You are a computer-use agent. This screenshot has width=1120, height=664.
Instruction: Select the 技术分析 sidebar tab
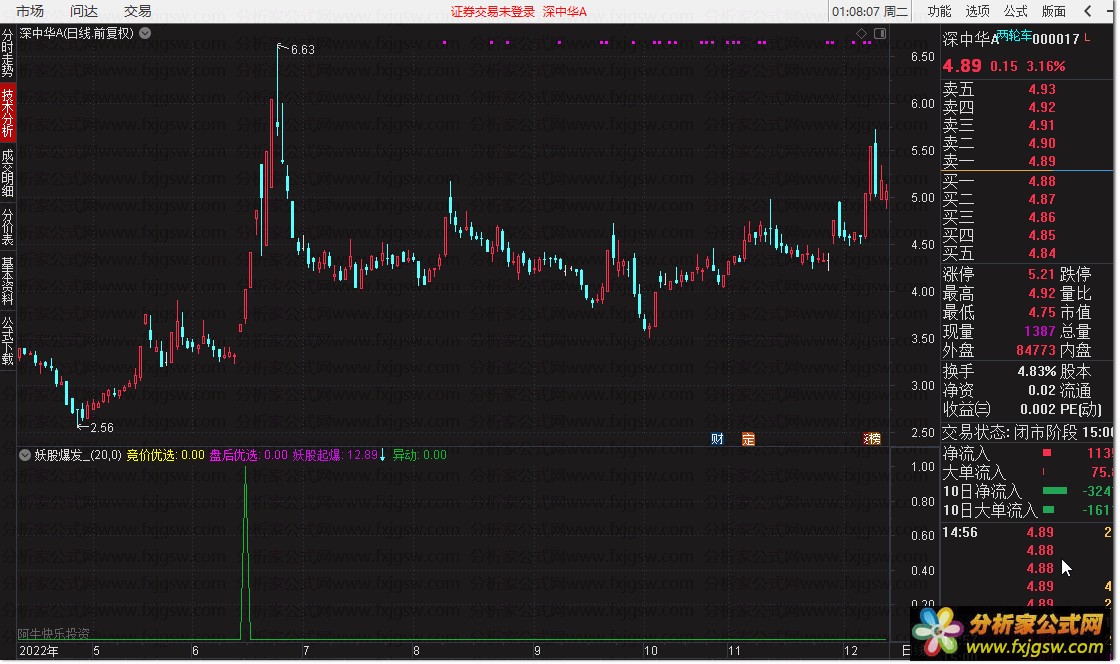click(x=8, y=112)
